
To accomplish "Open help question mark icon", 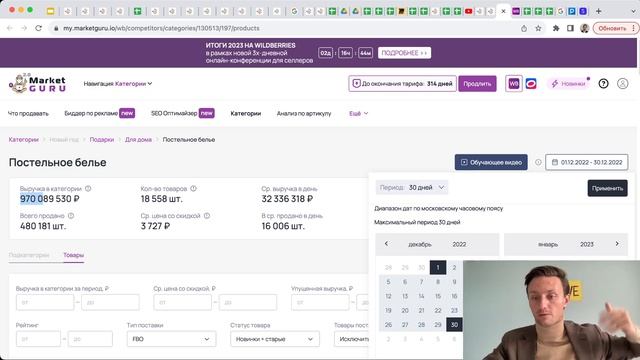I will [603, 84].
